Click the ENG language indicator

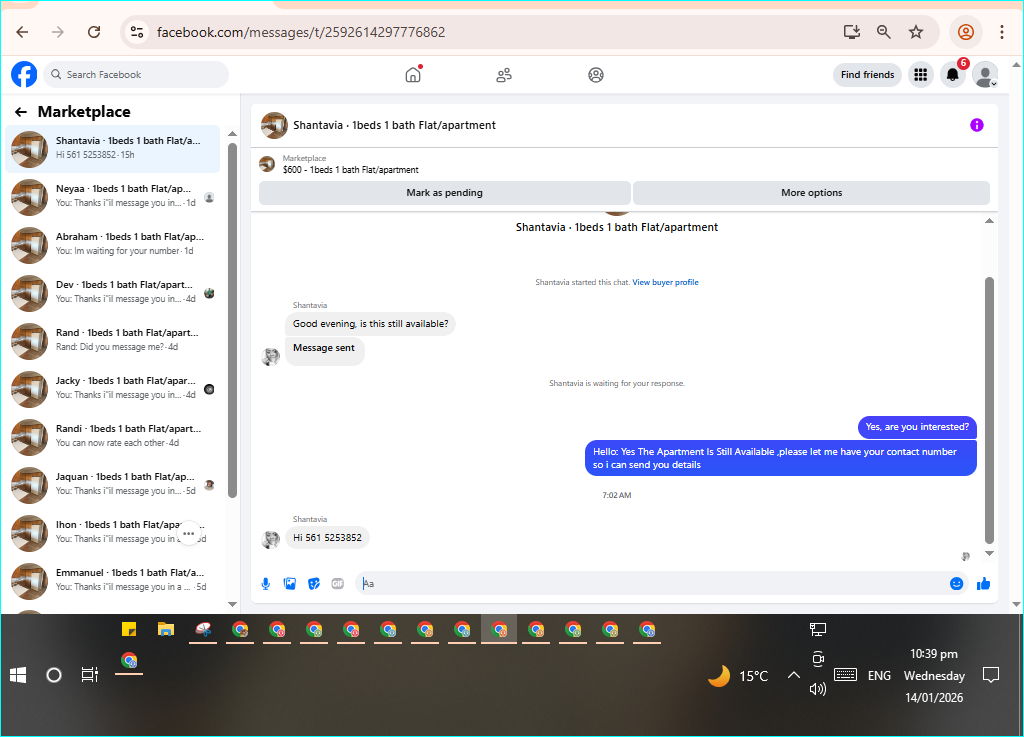point(879,676)
